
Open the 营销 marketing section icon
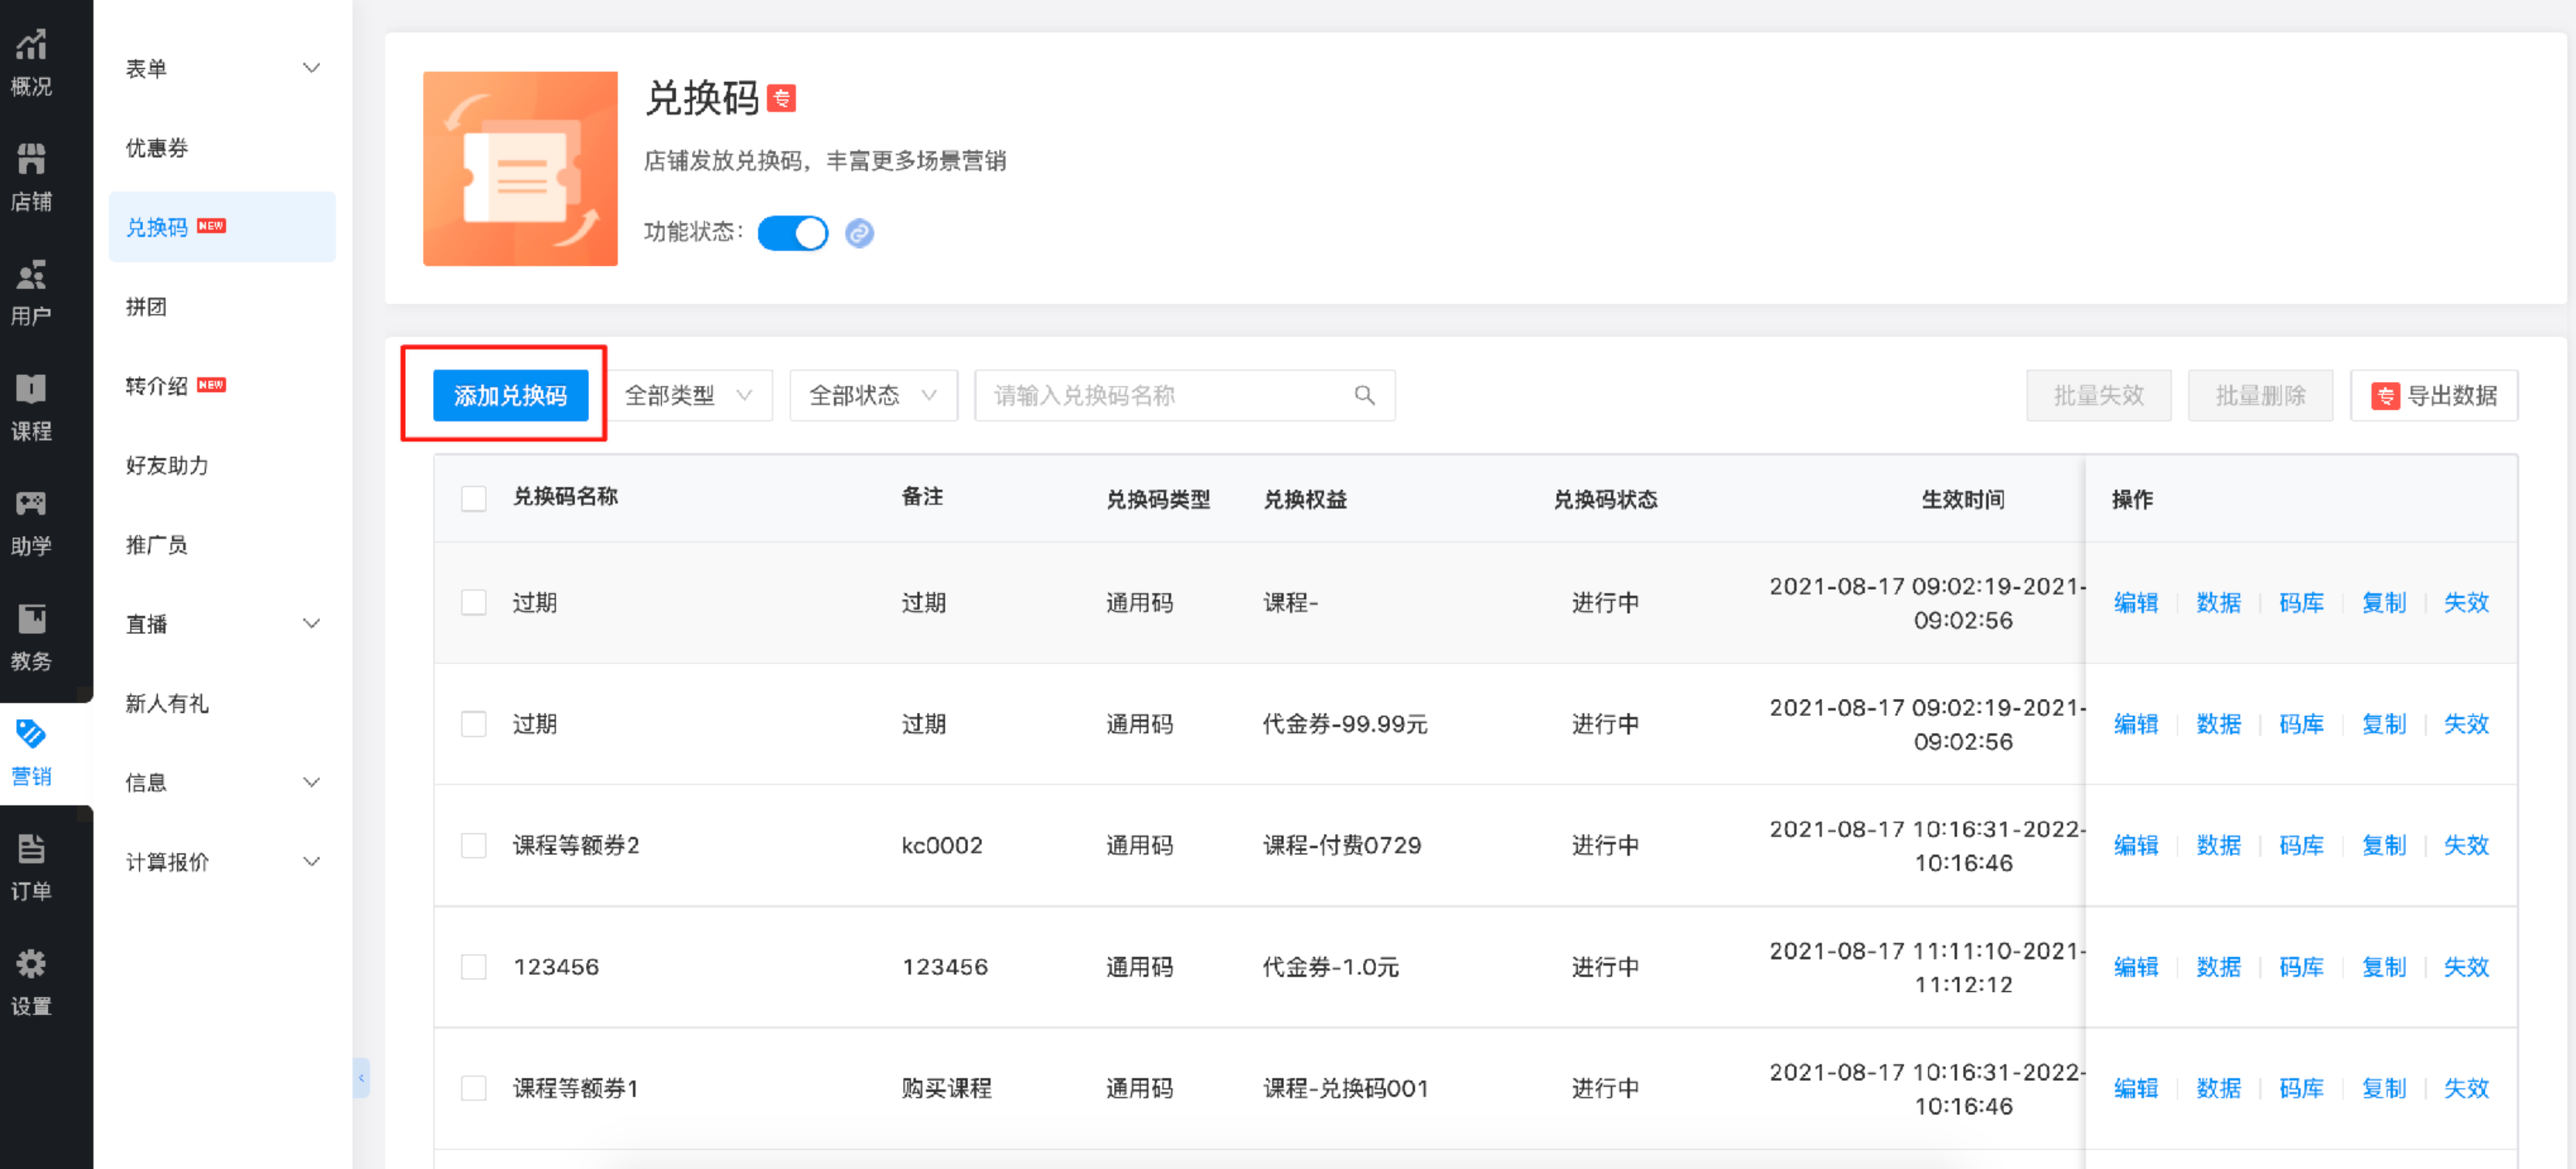tap(31, 734)
